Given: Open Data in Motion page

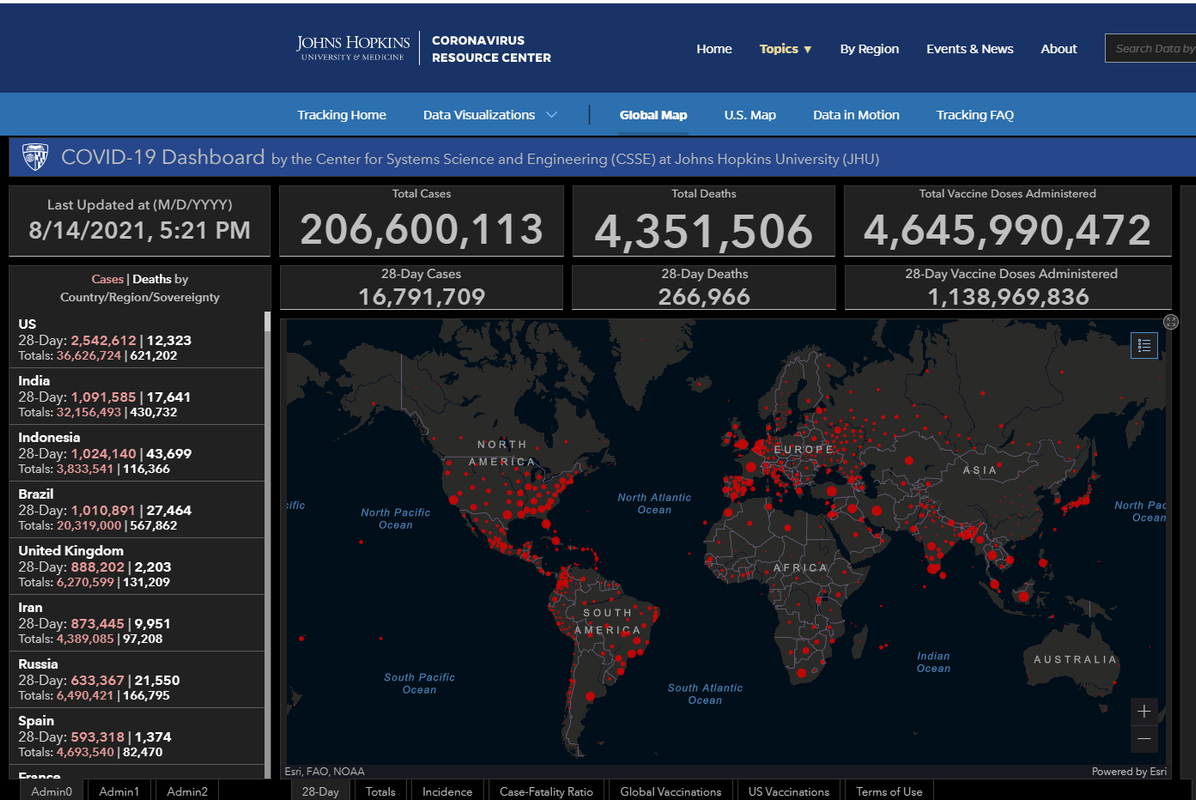Looking at the screenshot, I should (x=856, y=115).
